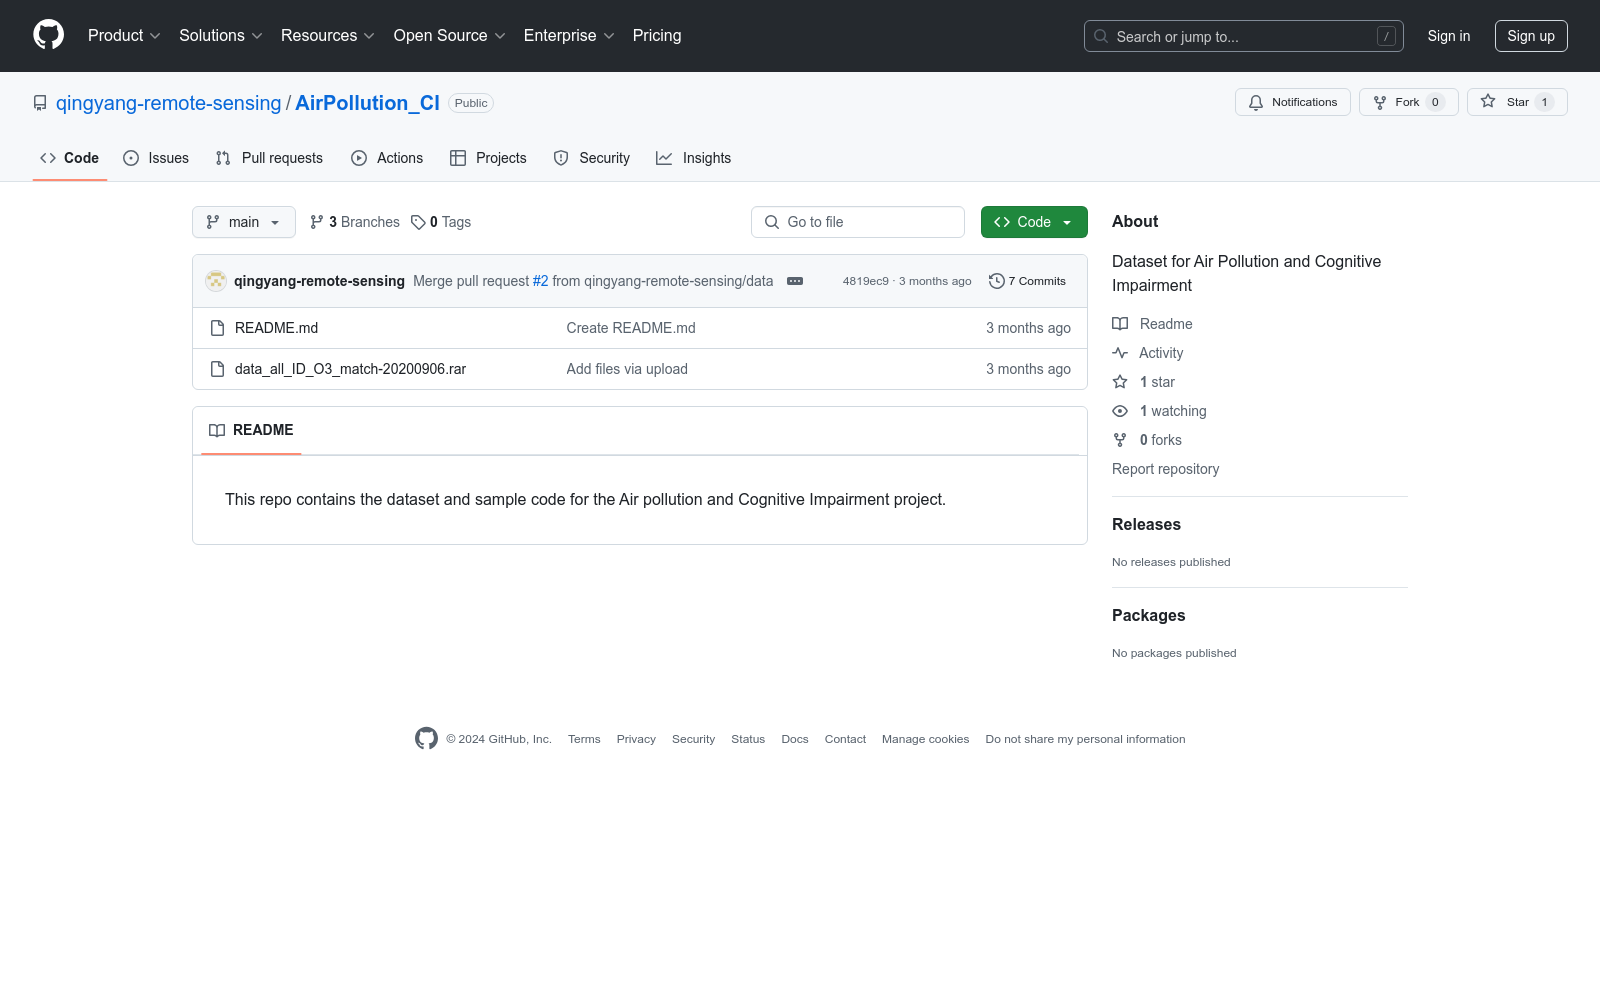Screen dimensions: 1600x1000
Task: Open the qingyang-remote-sensing owner profile link
Action: [x=169, y=103]
